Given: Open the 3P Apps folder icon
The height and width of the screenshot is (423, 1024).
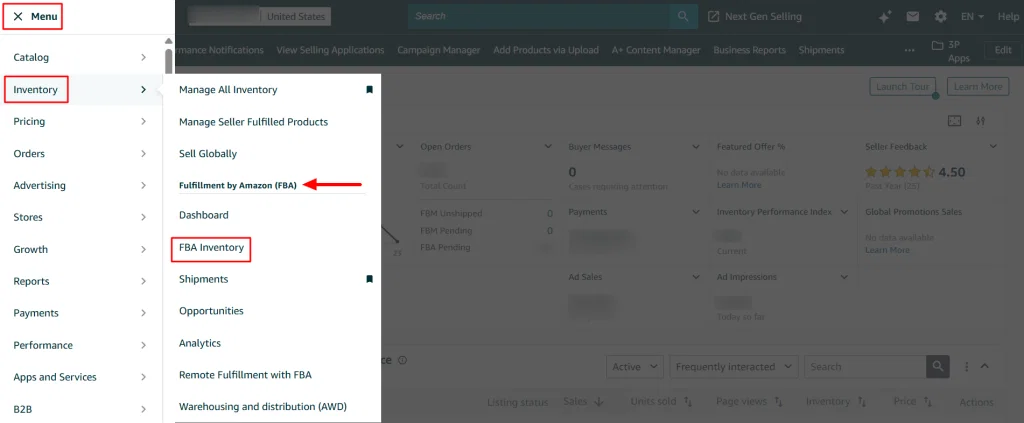Looking at the screenshot, I should point(938,45).
